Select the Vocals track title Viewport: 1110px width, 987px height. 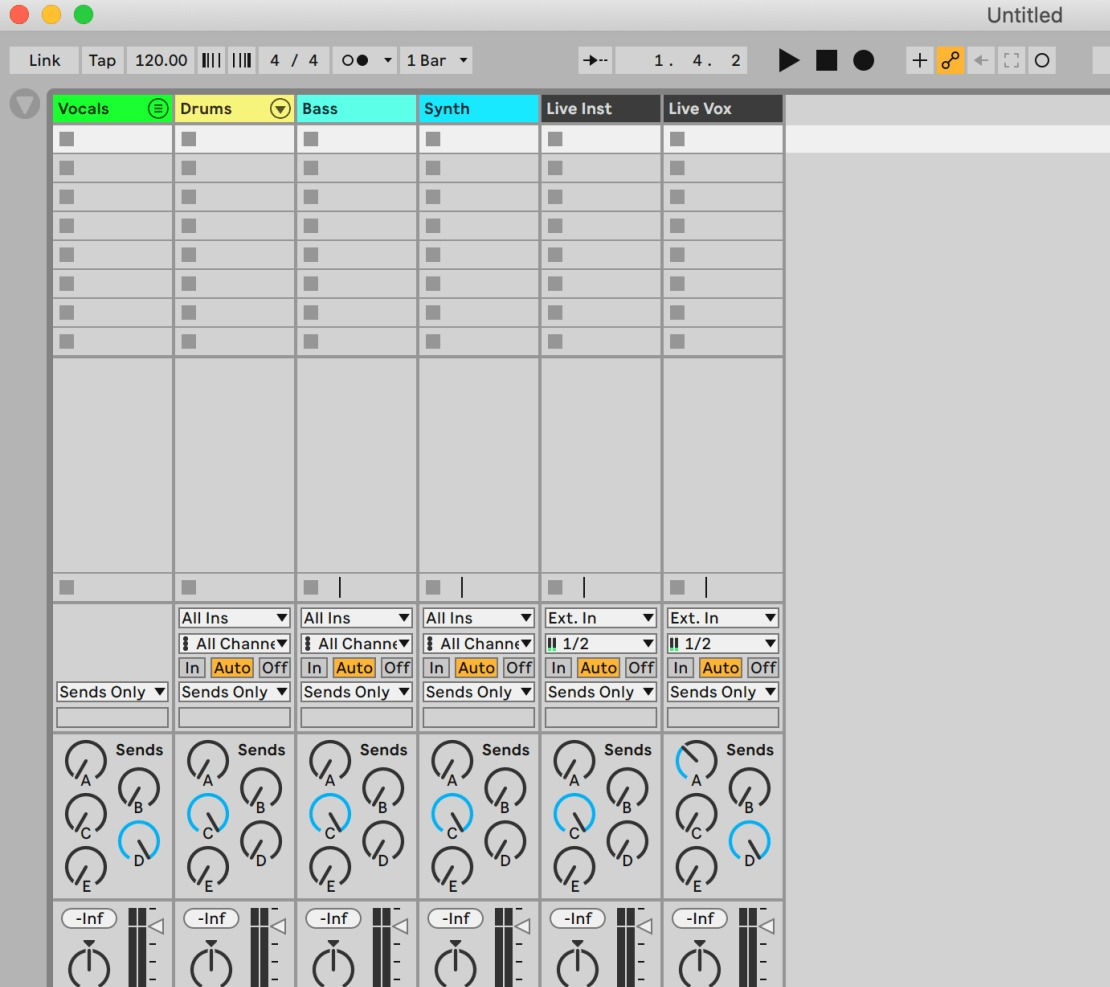click(84, 108)
